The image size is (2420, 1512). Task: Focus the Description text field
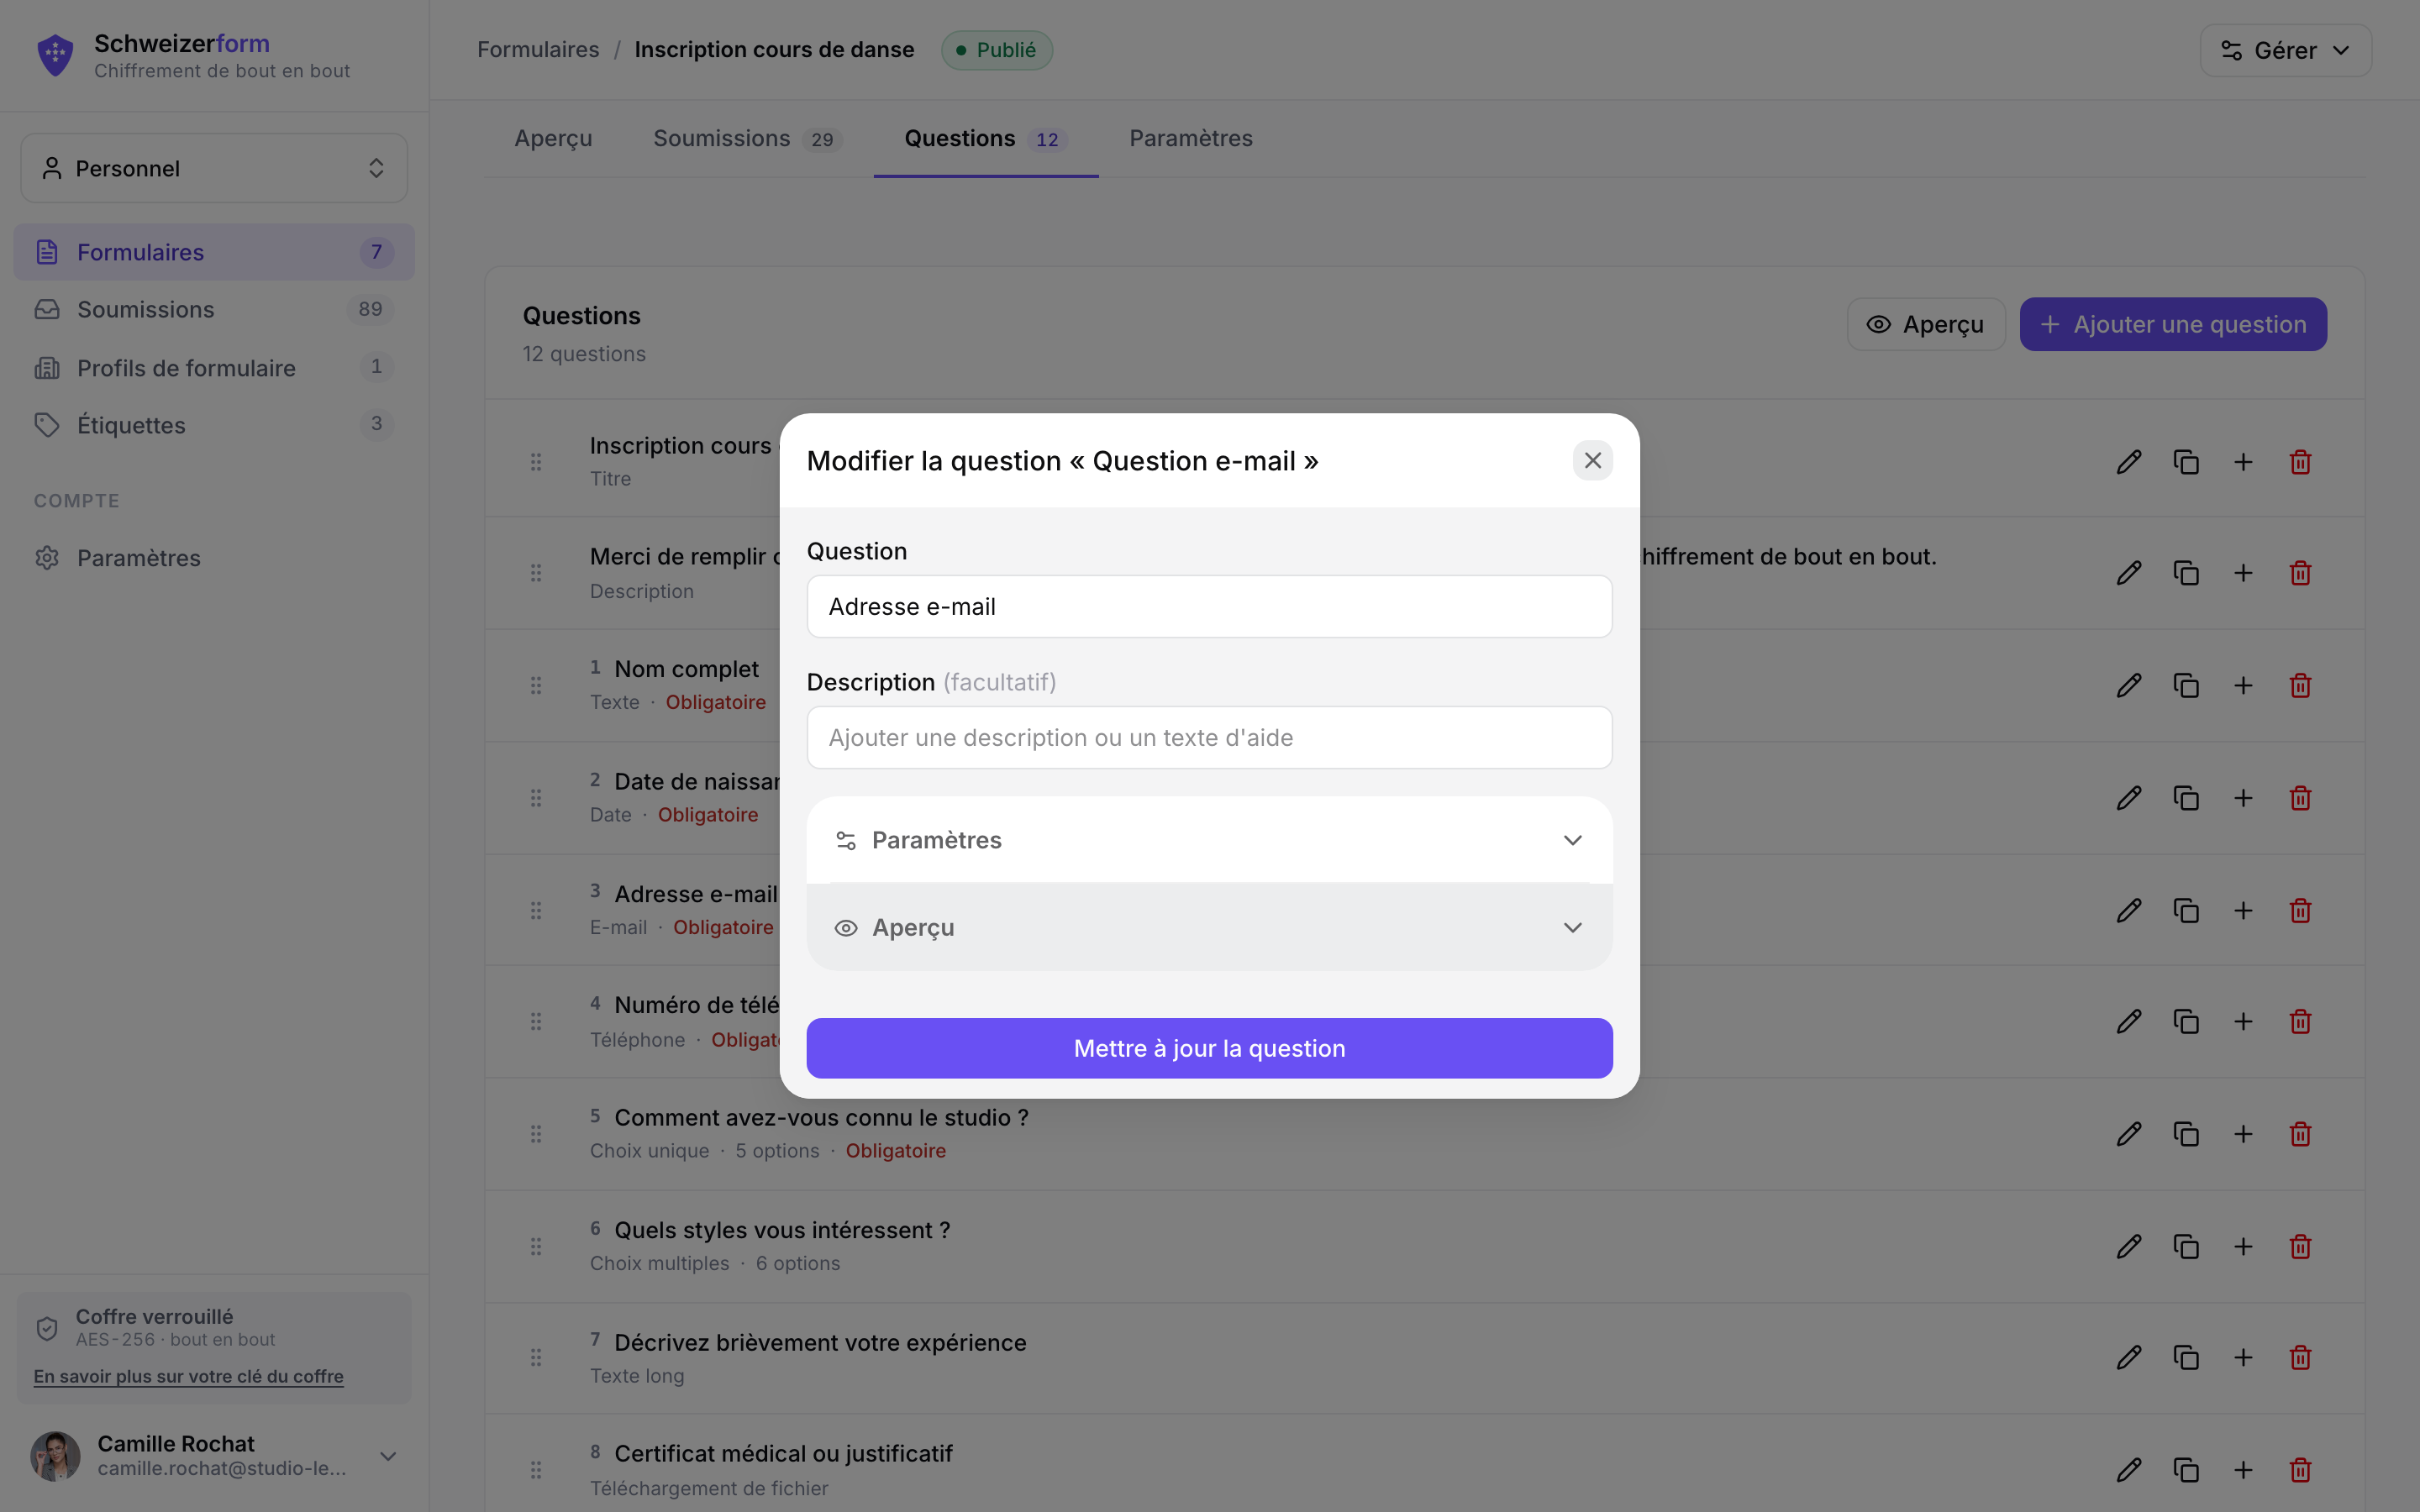[x=1209, y=737]
